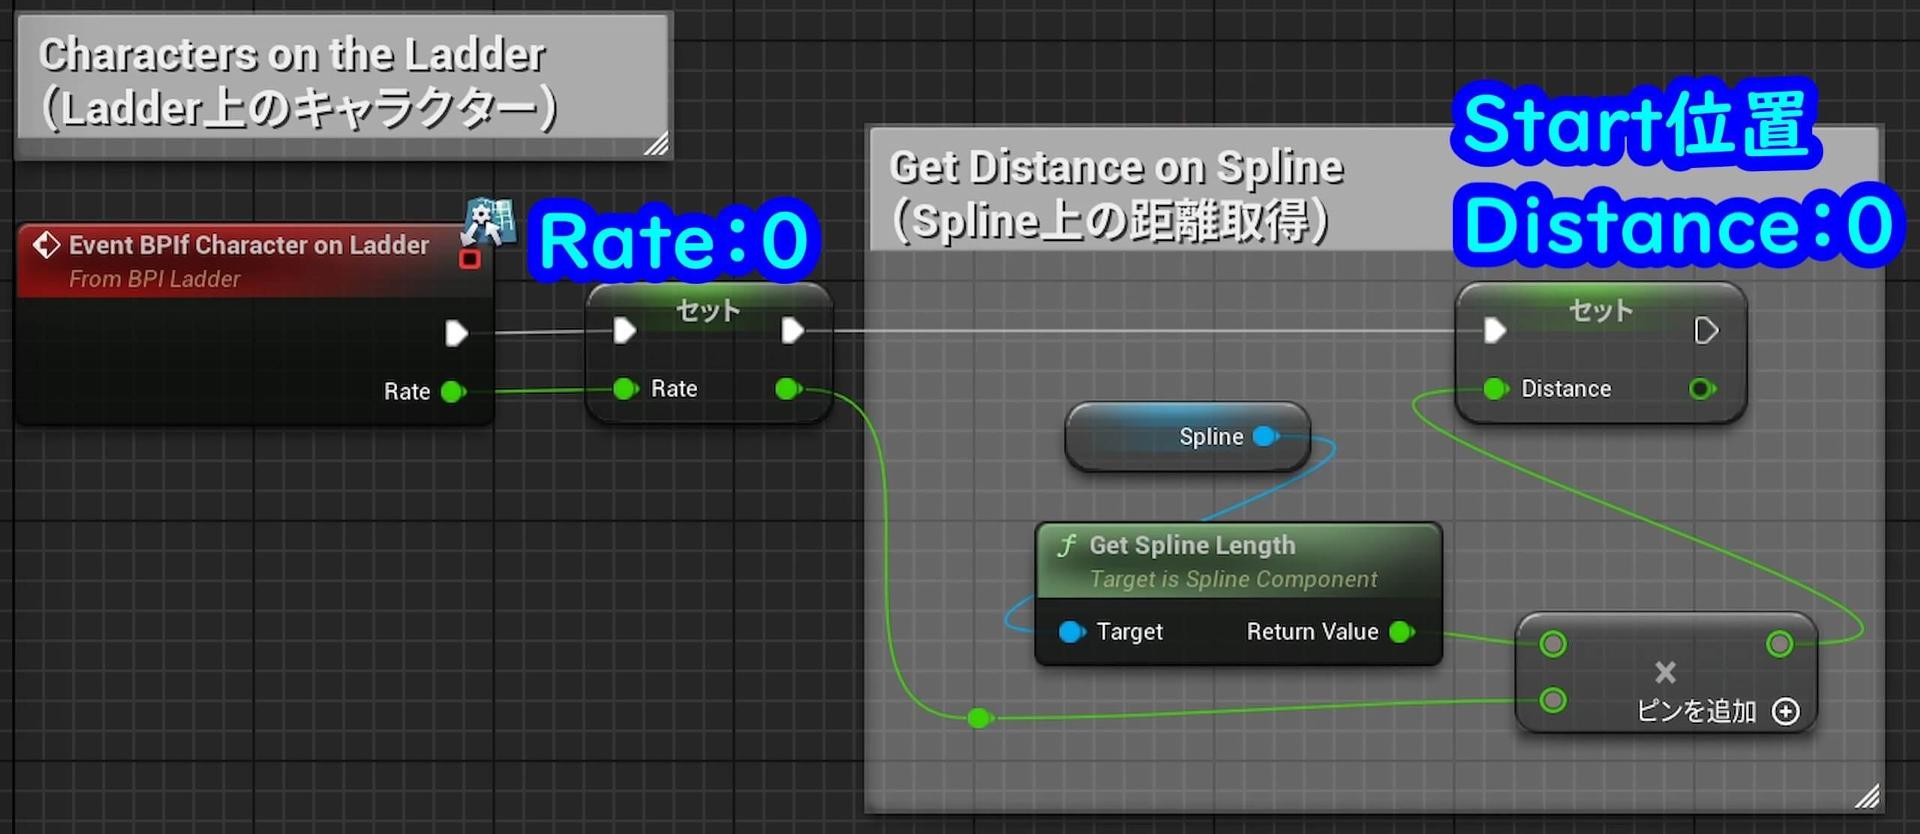1920x834 pixels.
Task: Click the Spline variable node output pin
Action: pyautogui.click(x=1266, y=436)
